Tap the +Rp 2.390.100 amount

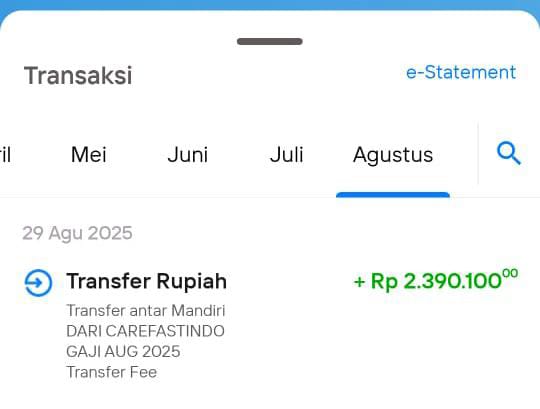point(435,280)
